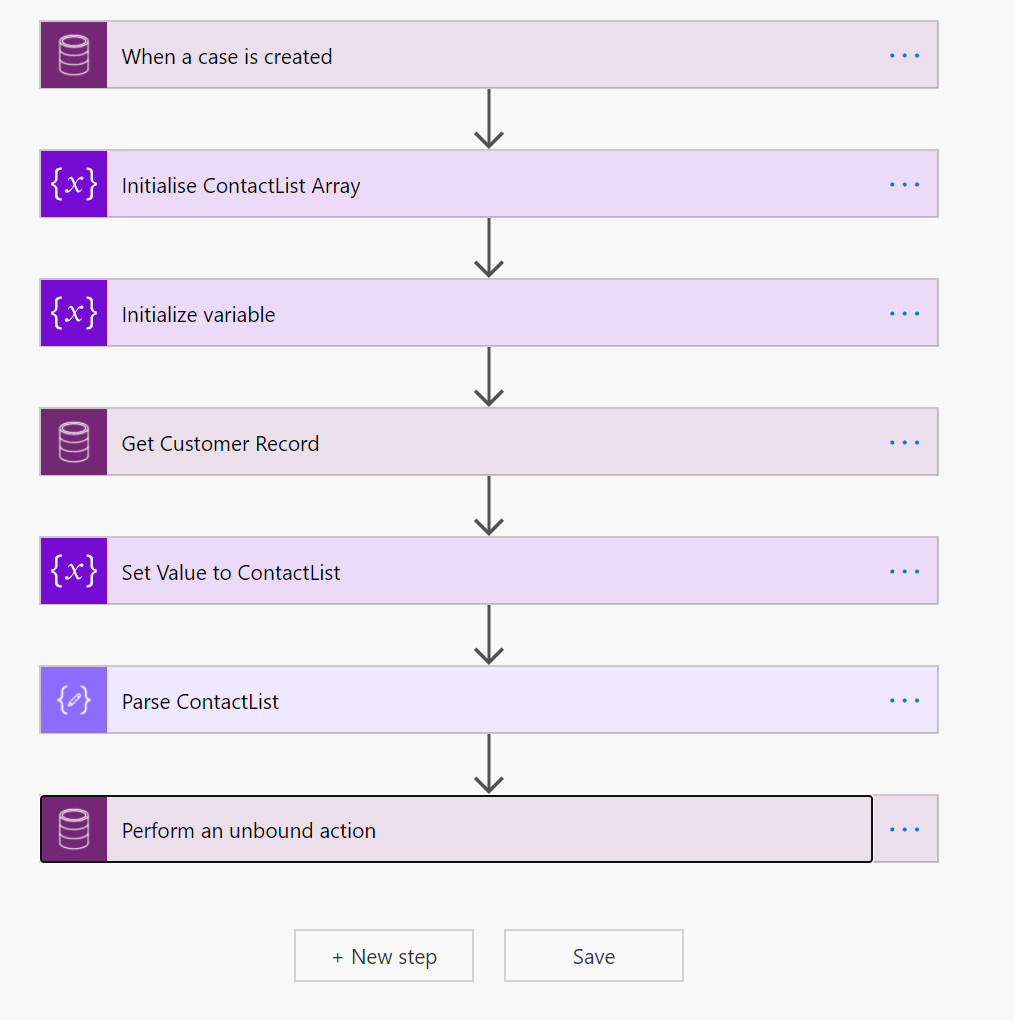Open the three-dot menu on Parse ContactList

pos(904,700)
